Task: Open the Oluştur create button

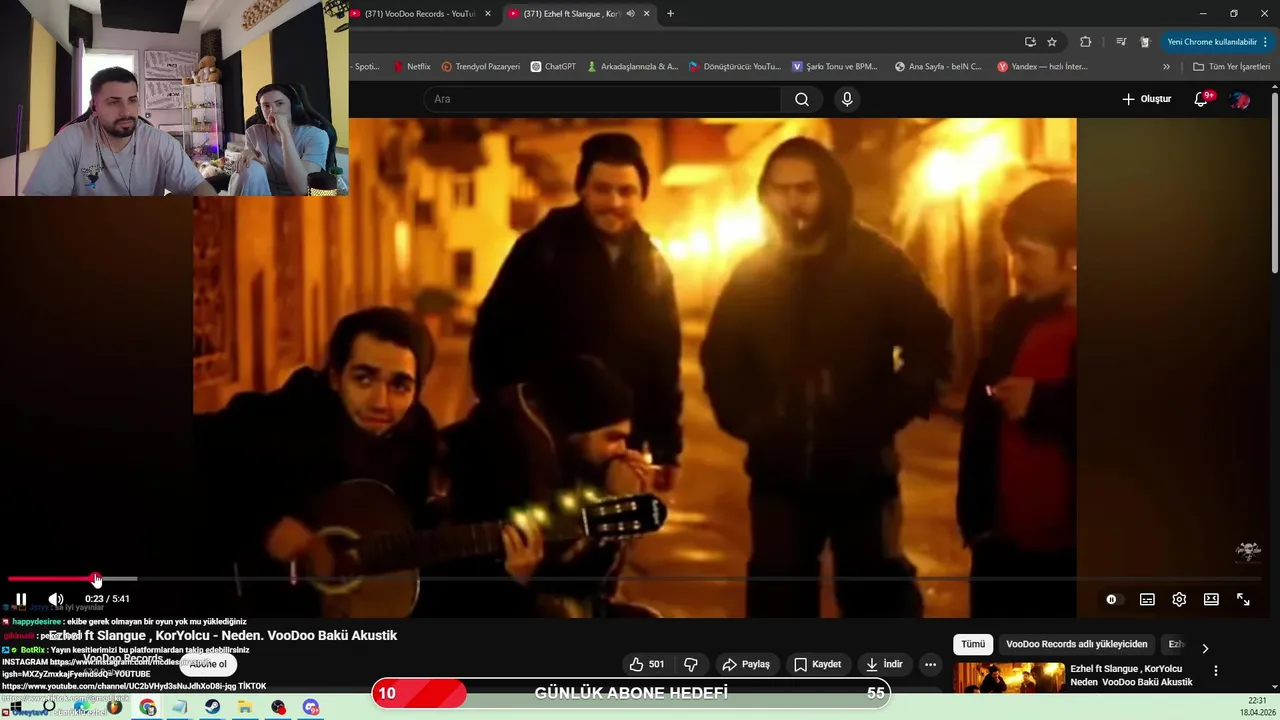Action: (1146, 99)
